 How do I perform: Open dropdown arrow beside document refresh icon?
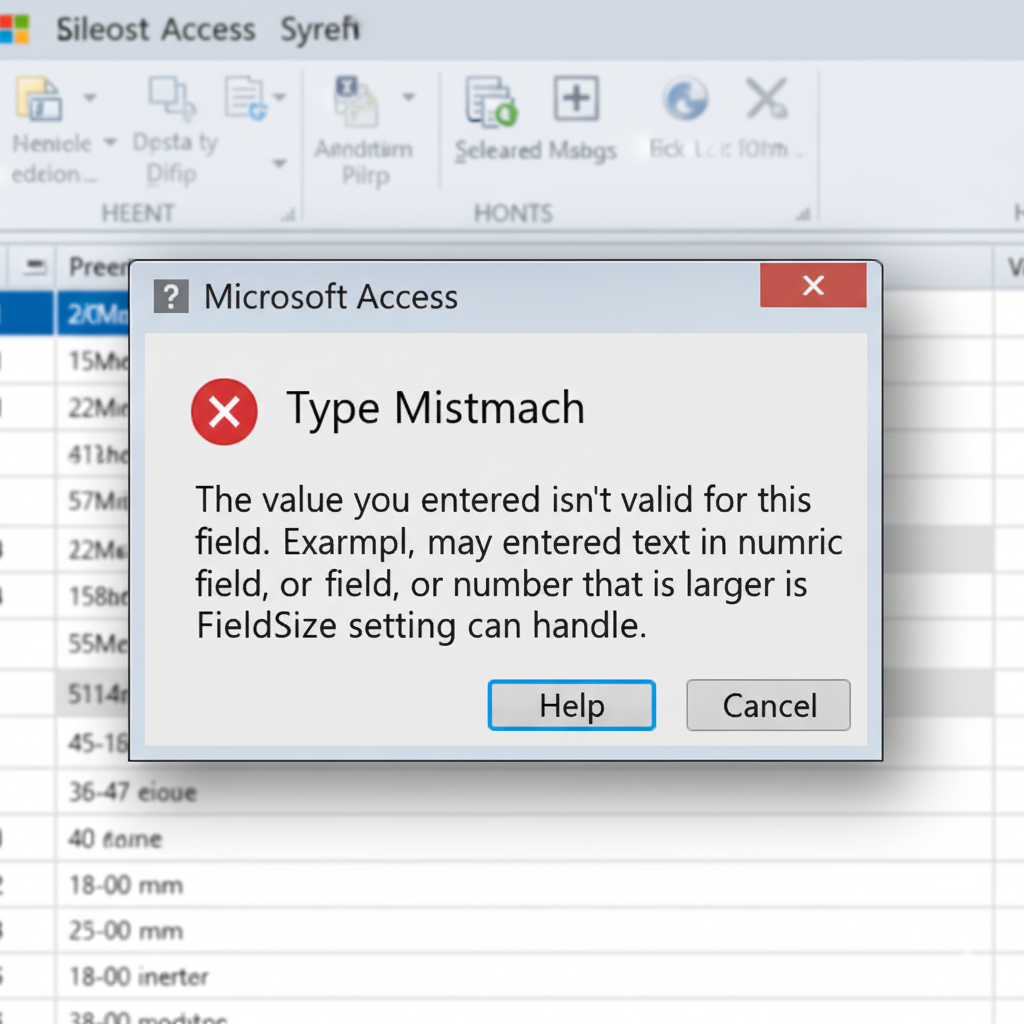(279, 98)
